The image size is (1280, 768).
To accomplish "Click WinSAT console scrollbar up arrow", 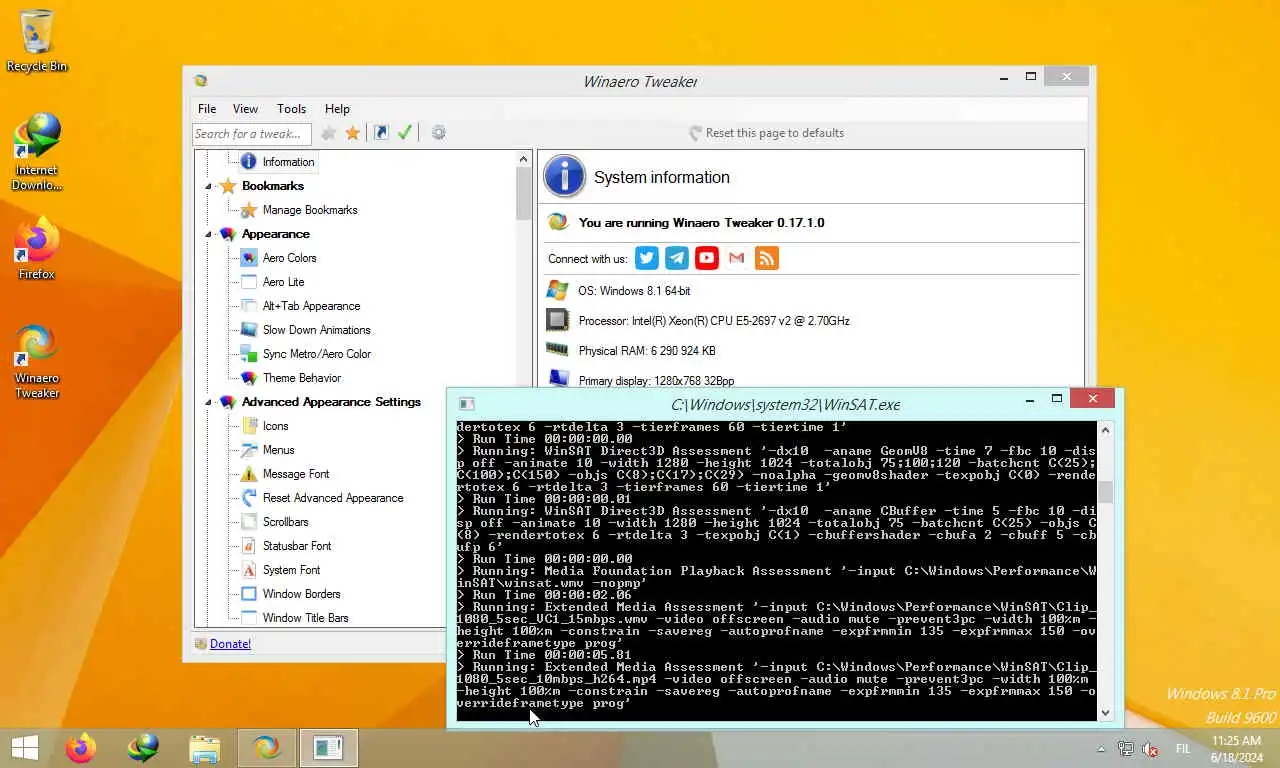I will [x=1105, y=430].
